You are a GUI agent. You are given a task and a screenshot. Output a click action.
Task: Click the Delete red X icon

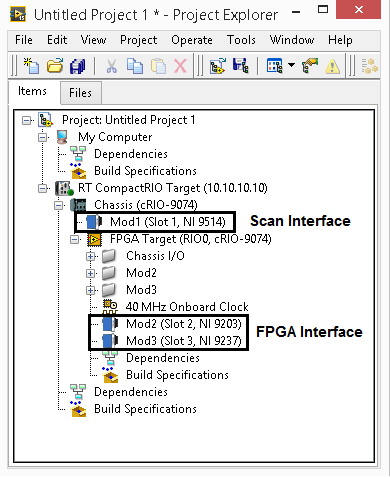180,65
